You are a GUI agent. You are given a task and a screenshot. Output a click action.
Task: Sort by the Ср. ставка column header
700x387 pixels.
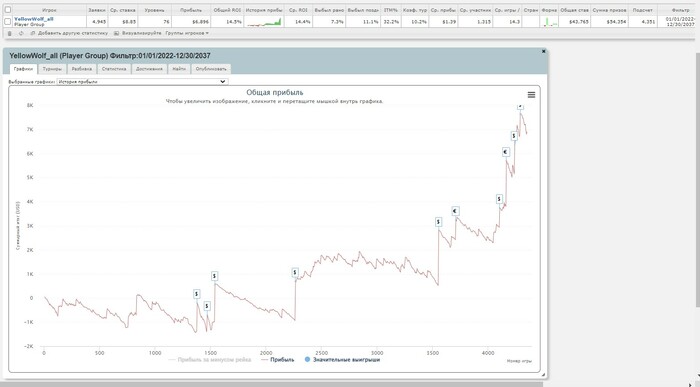click(122, 10)
